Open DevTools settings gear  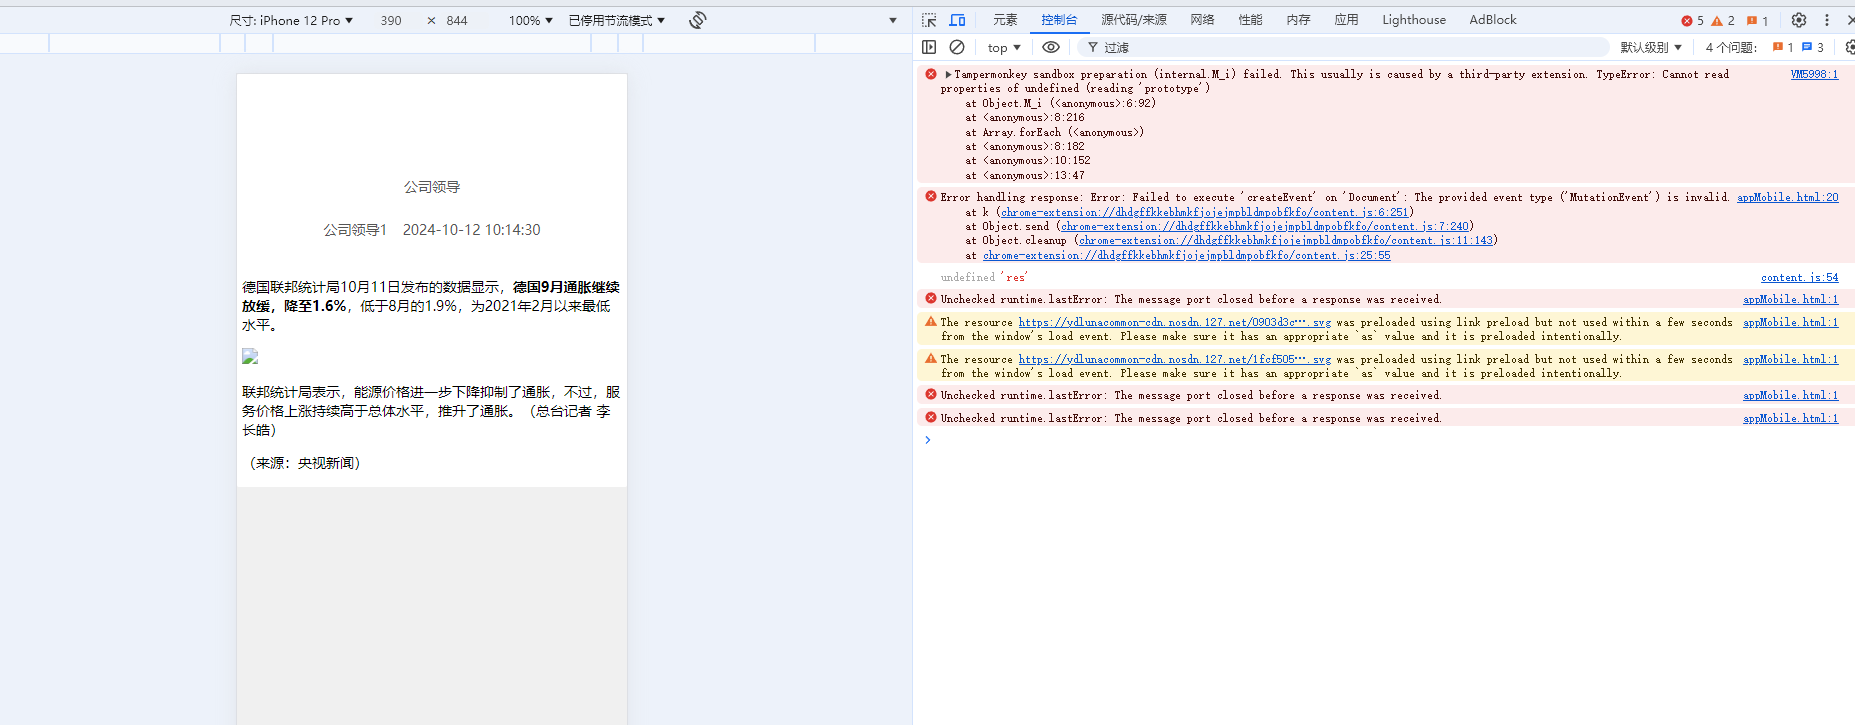pos(1799,20)
